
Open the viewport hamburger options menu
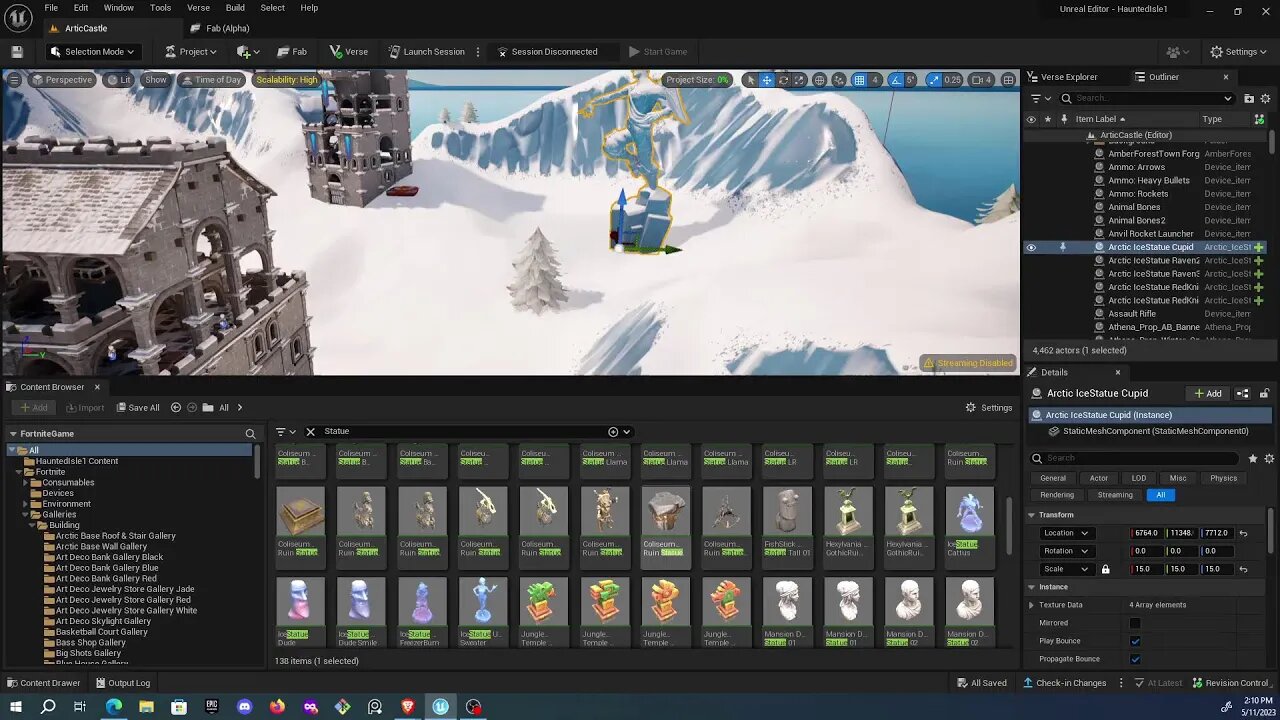point(14,80)
